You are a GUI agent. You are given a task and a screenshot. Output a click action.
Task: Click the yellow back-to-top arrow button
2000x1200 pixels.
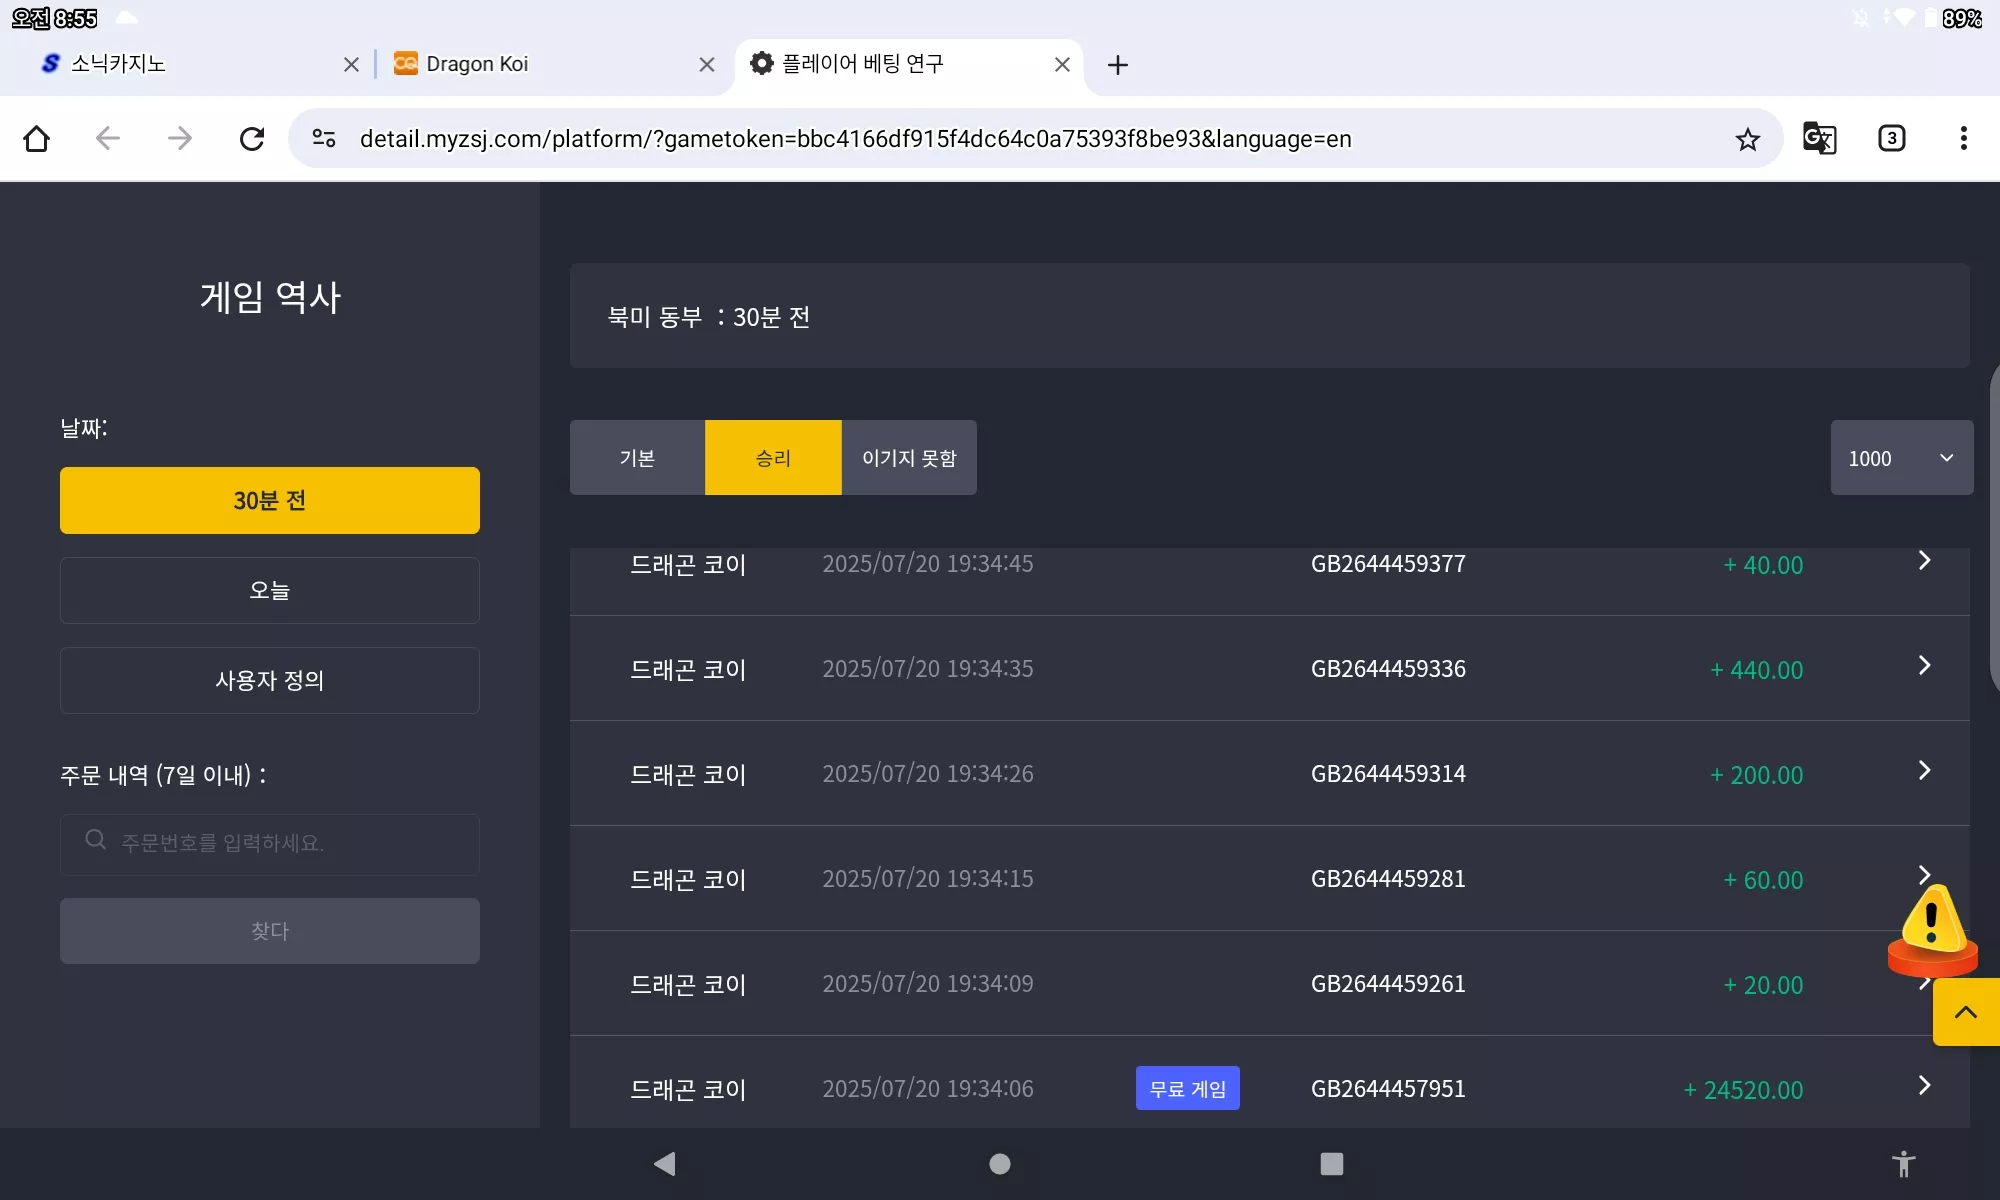coord(1966,1012)
